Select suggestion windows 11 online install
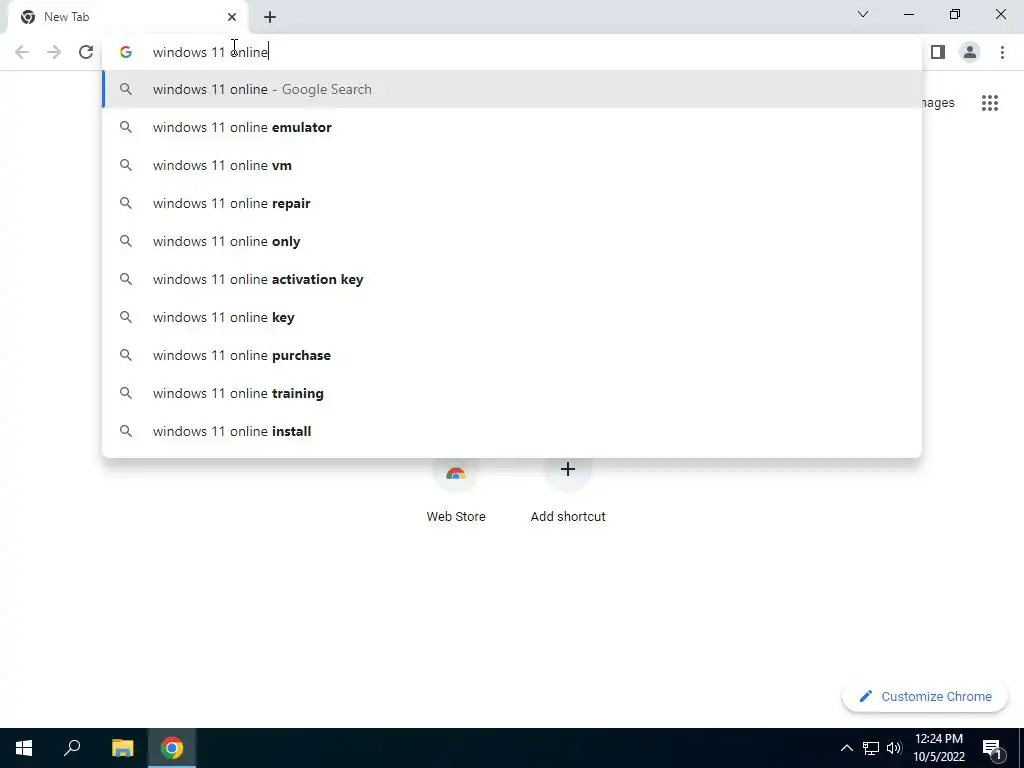Viewport: 1024px width, 768px height. pyautogui.click(x=512, y=430)
